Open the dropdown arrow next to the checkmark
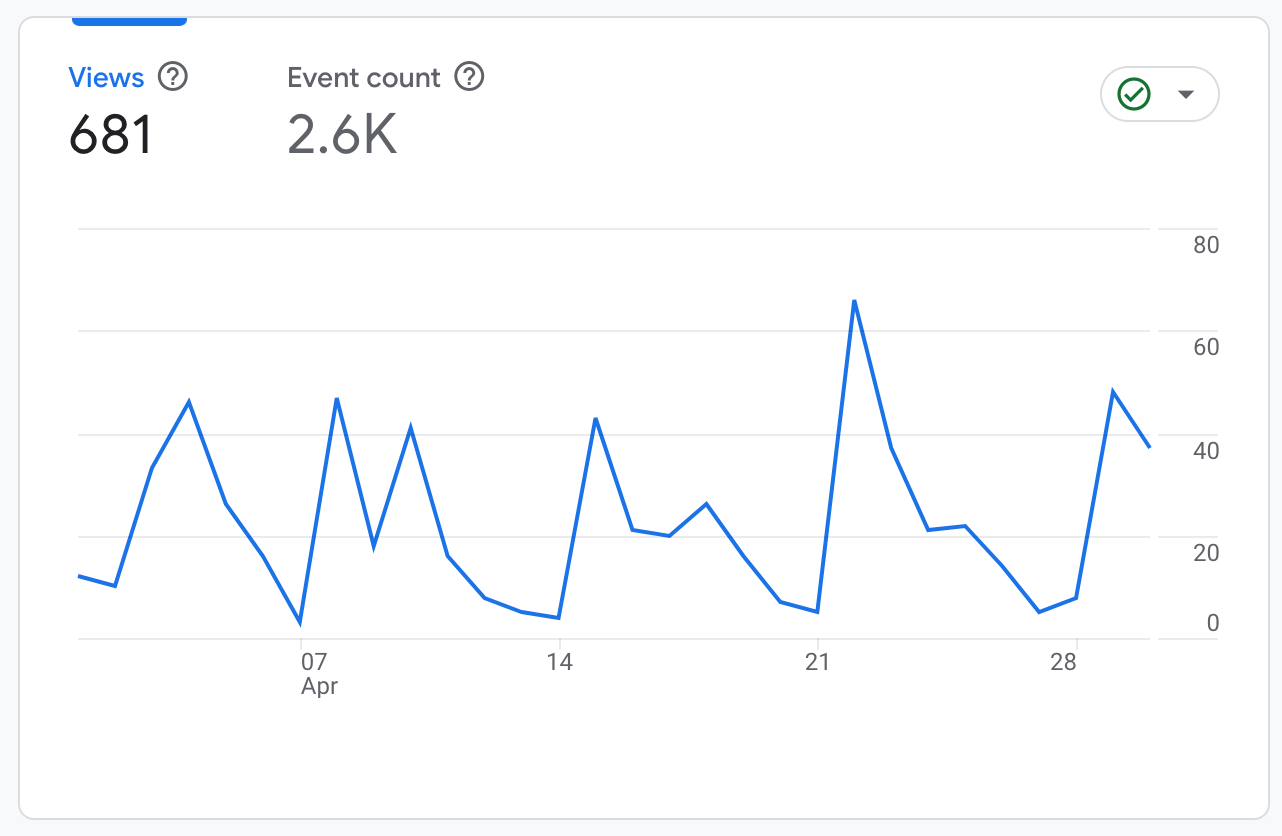Viewport: 1282px width, 836px height. click(x=1186, y=94)
